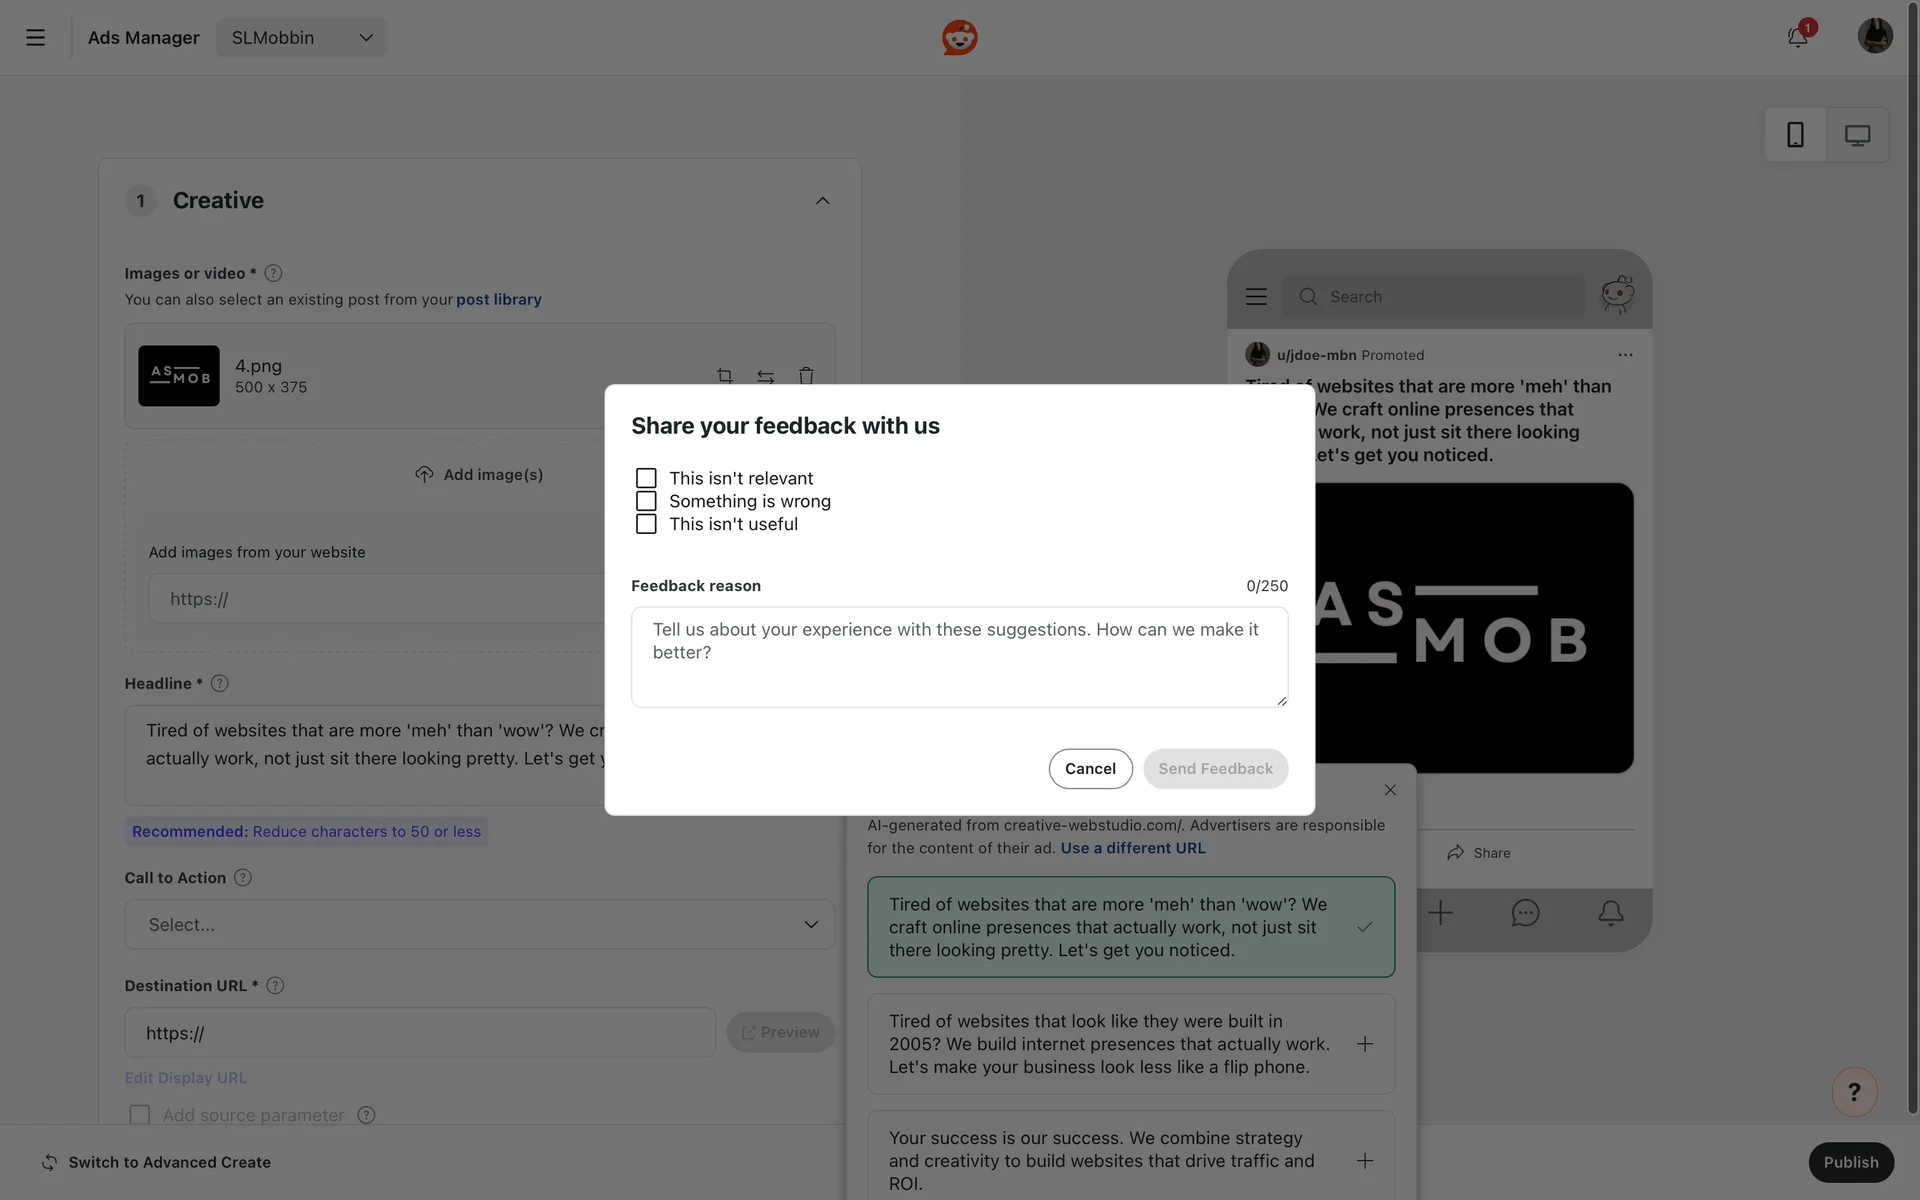Open the hamburger navigation menu
The width and height of the screenshot is (1920, 1200).
(35, 38)
